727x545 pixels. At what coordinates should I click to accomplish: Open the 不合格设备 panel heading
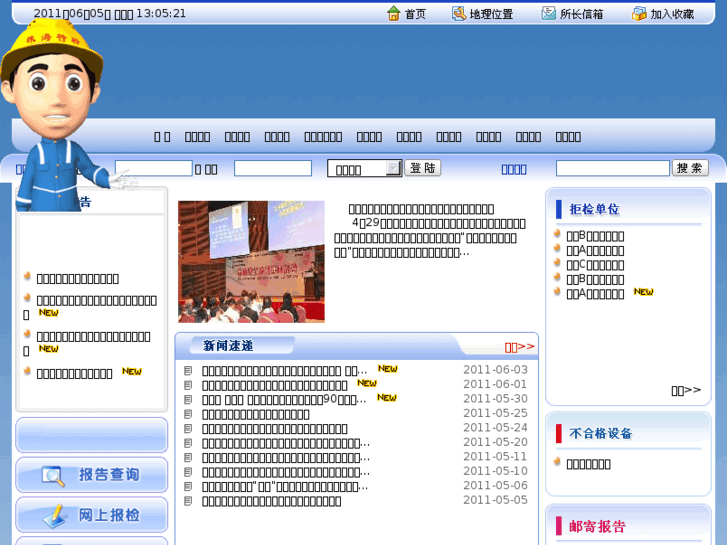point(600,434)
